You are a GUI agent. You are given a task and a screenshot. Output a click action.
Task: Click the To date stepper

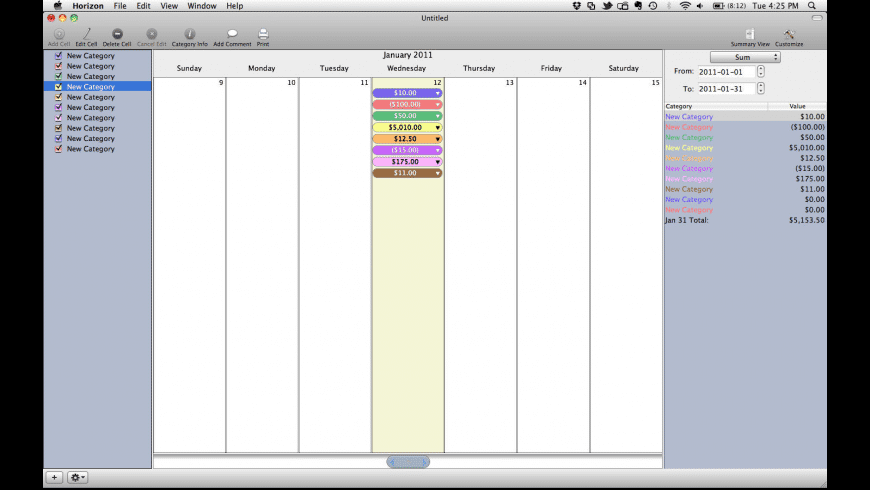coord(761,88)
